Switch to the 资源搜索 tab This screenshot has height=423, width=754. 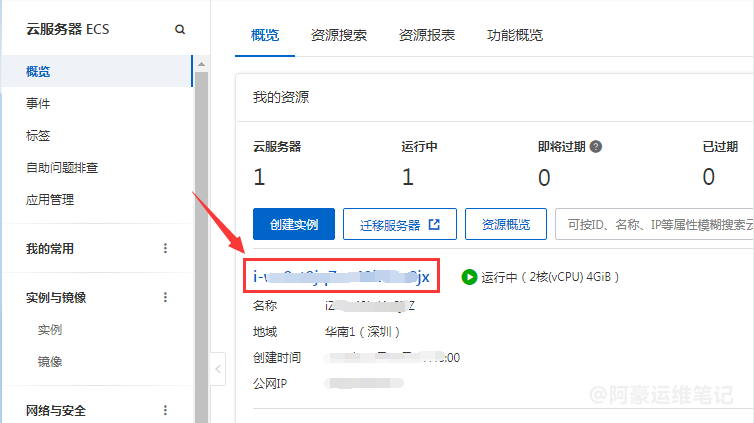[339, 35]
